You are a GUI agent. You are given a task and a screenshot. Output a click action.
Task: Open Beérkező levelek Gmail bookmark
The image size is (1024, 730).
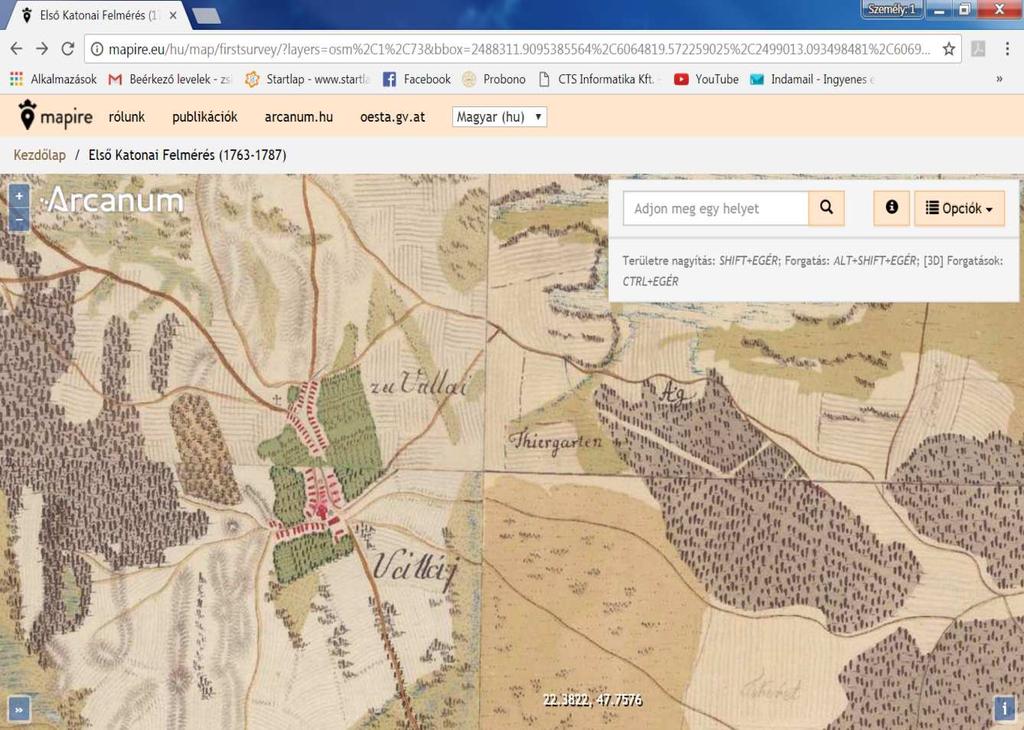pyautogui.click(x=170, y=79)
